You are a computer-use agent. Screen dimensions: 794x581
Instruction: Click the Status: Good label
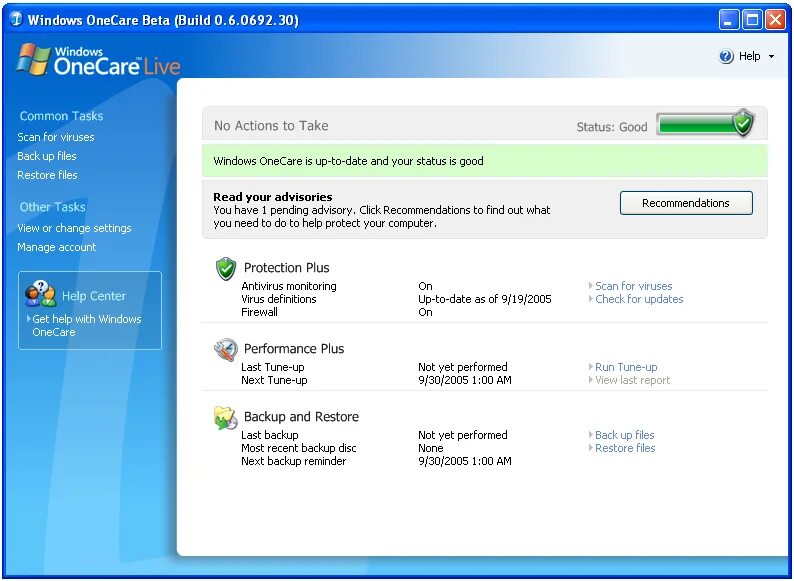point(612,127)
